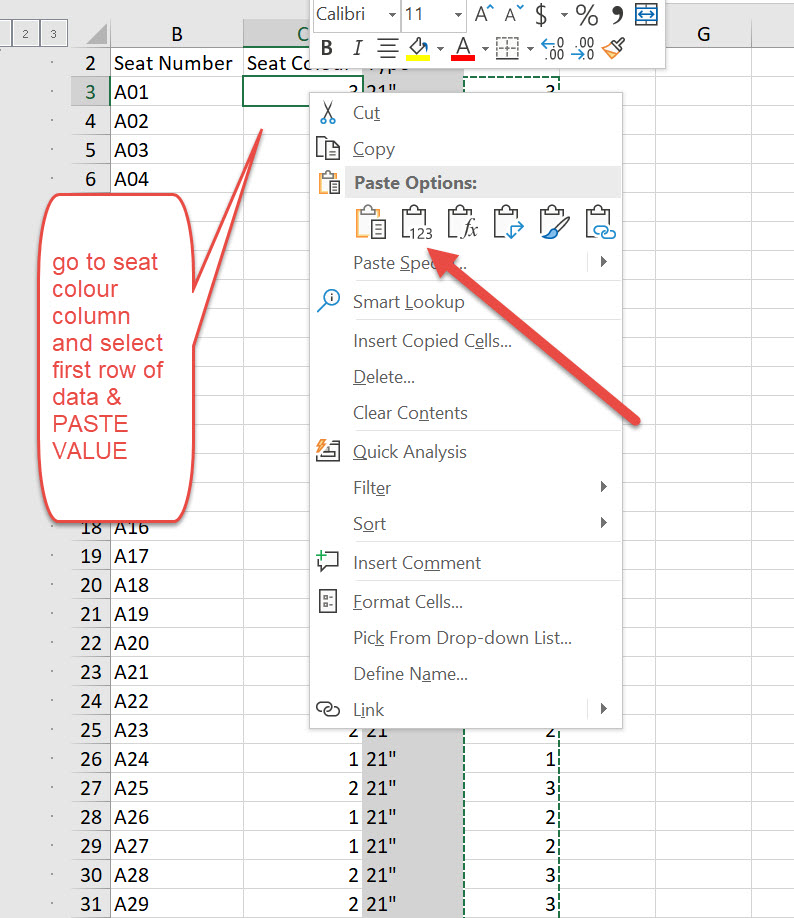Open the Calibri font name dropdown
Viewport: 794px width, 918px height.
click(390, 15)
